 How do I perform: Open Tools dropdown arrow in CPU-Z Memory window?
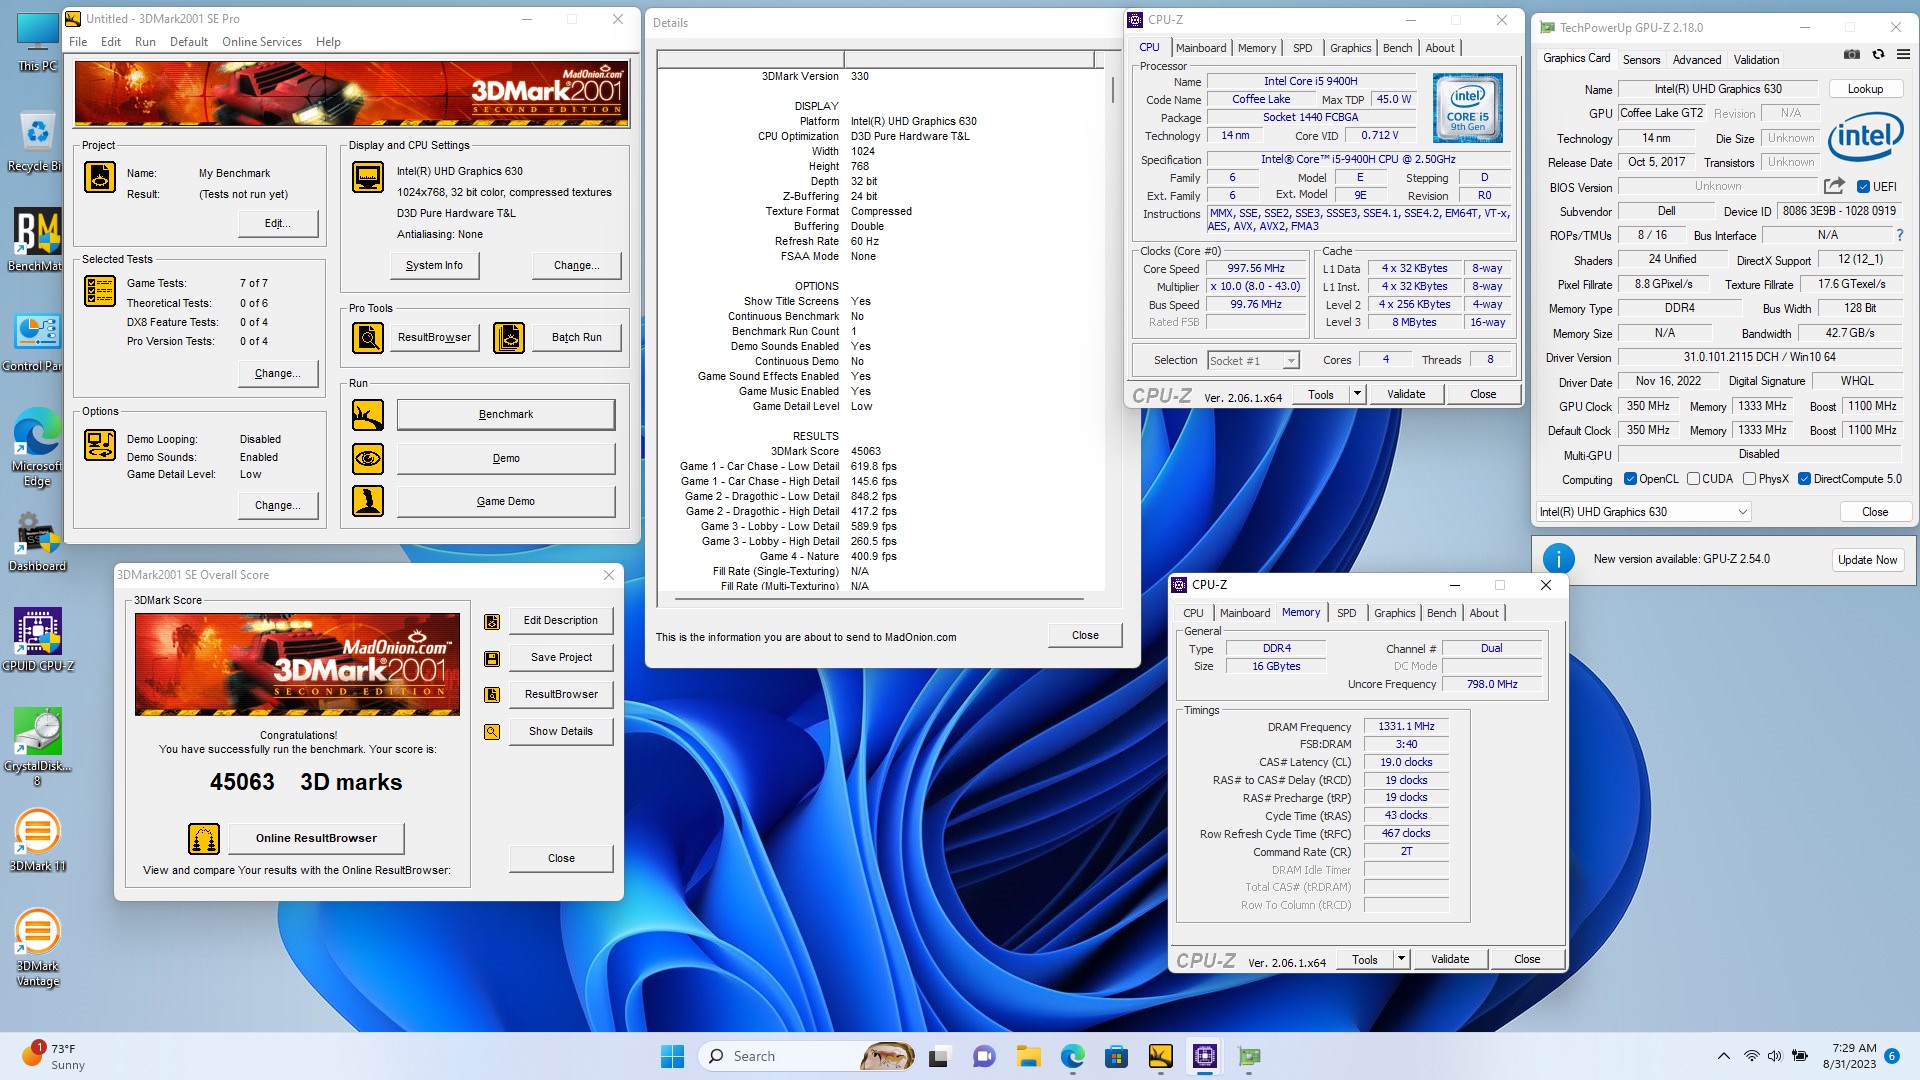[1401, 959]
